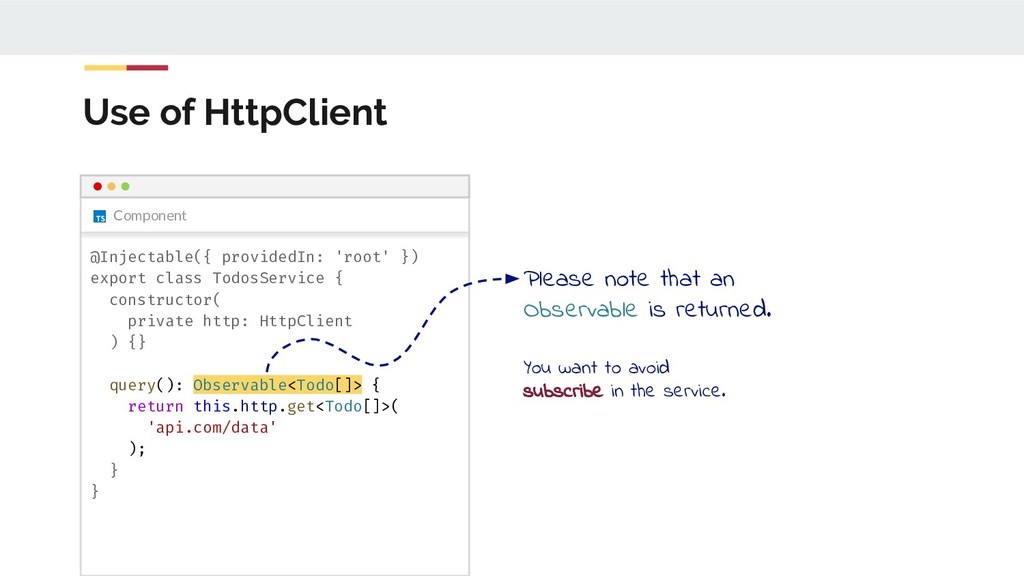Click the 'You want to avoid' note line
Viewport: 1024px width, 576px height.
[596, 367]
